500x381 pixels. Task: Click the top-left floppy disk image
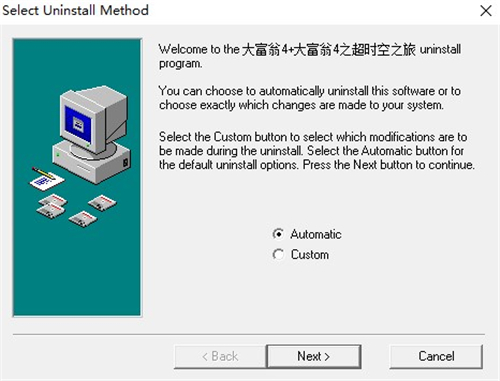(x=52, y=201)
